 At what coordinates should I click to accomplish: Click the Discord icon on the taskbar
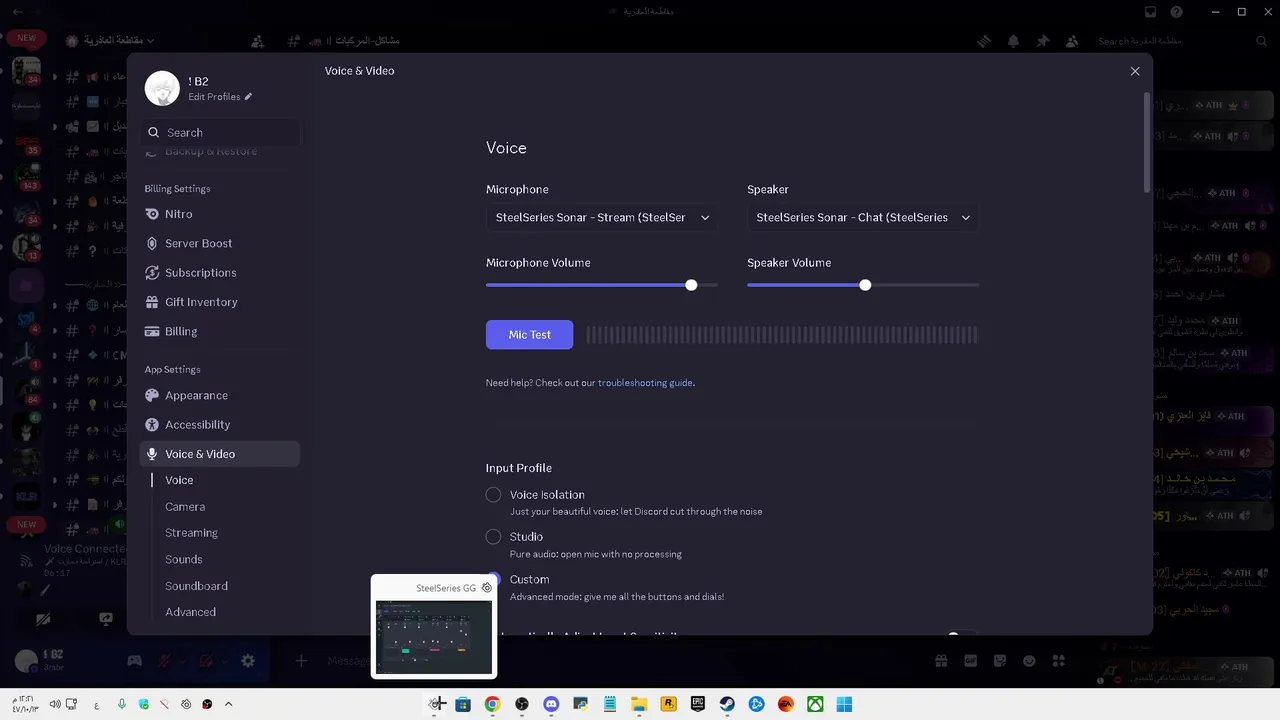pos(551,704)
